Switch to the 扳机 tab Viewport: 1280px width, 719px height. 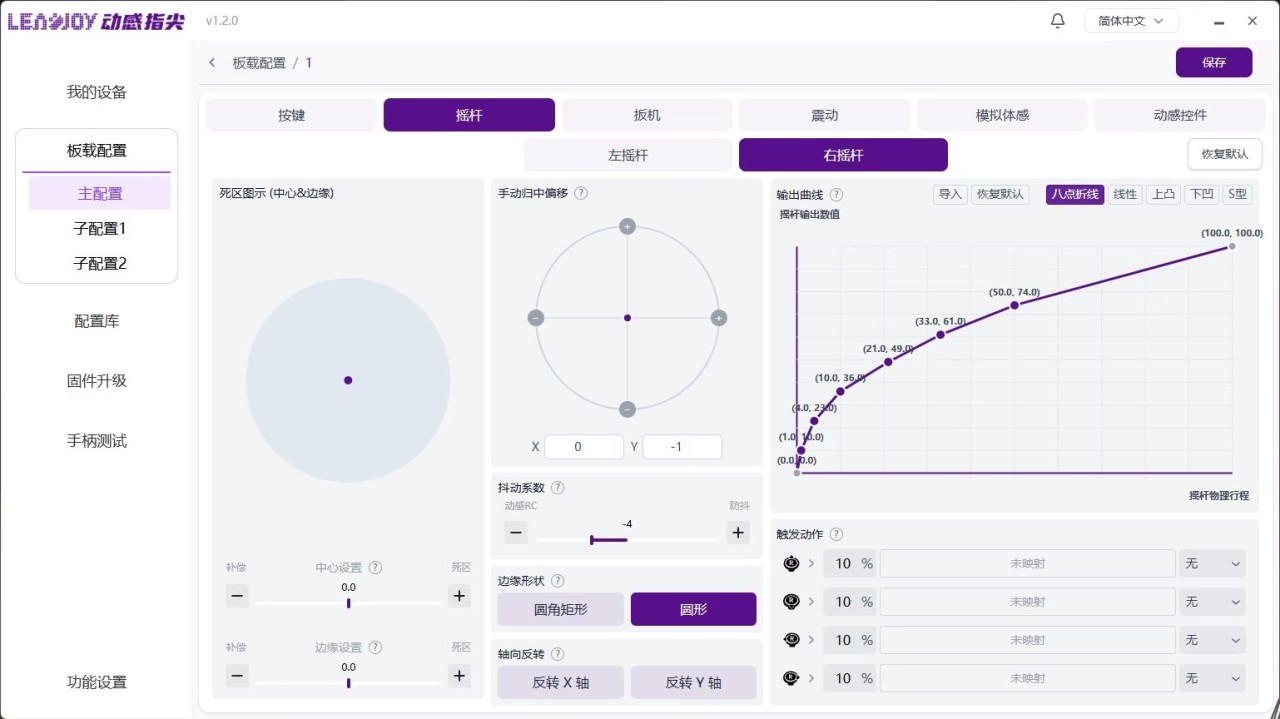click(647, 115)
